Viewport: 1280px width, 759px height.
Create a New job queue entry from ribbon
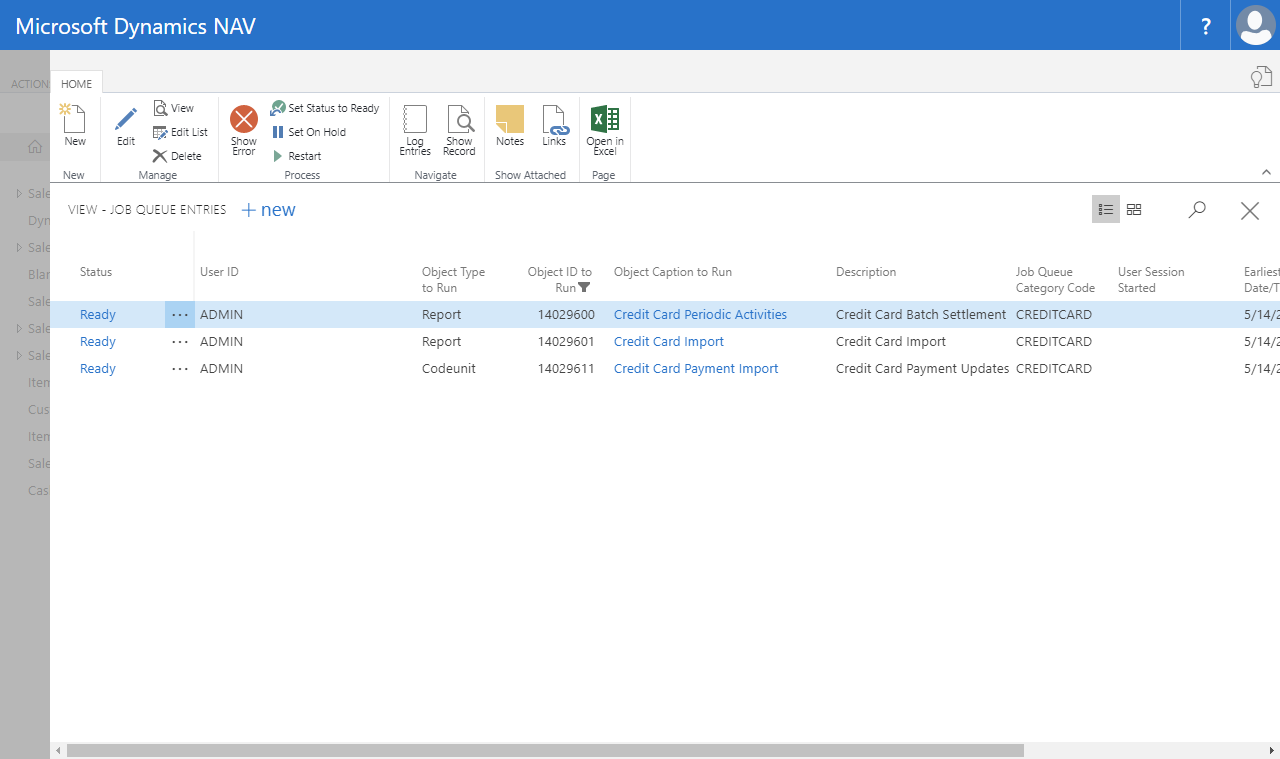pyautogui.click(x=75, y=127)
